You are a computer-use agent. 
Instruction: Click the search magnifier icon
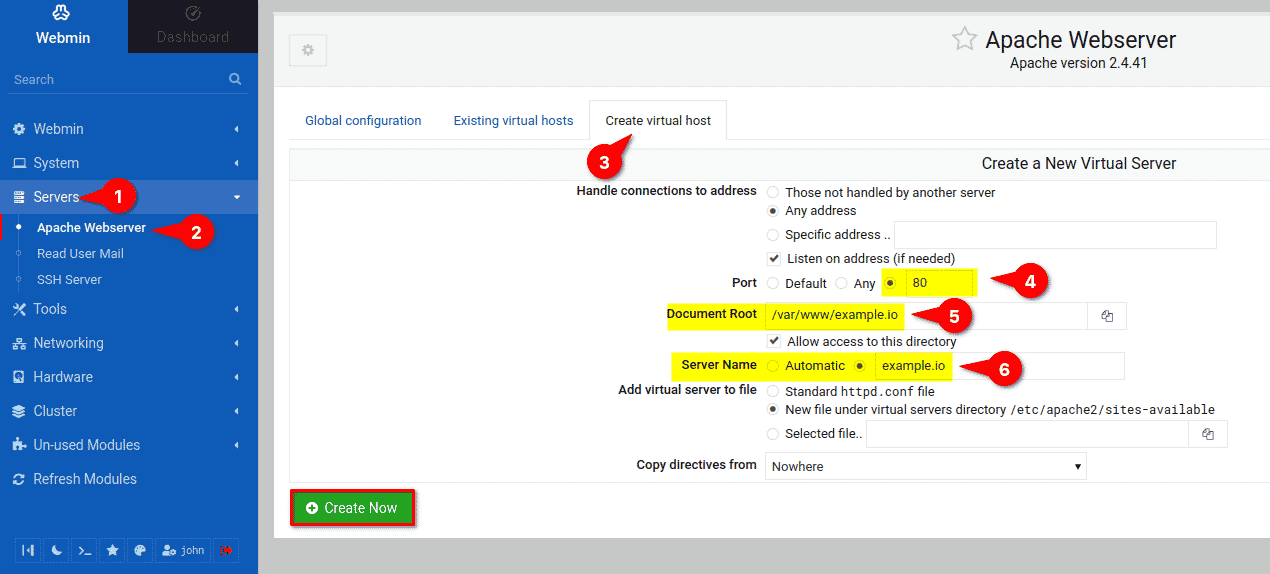pos(235,79)
